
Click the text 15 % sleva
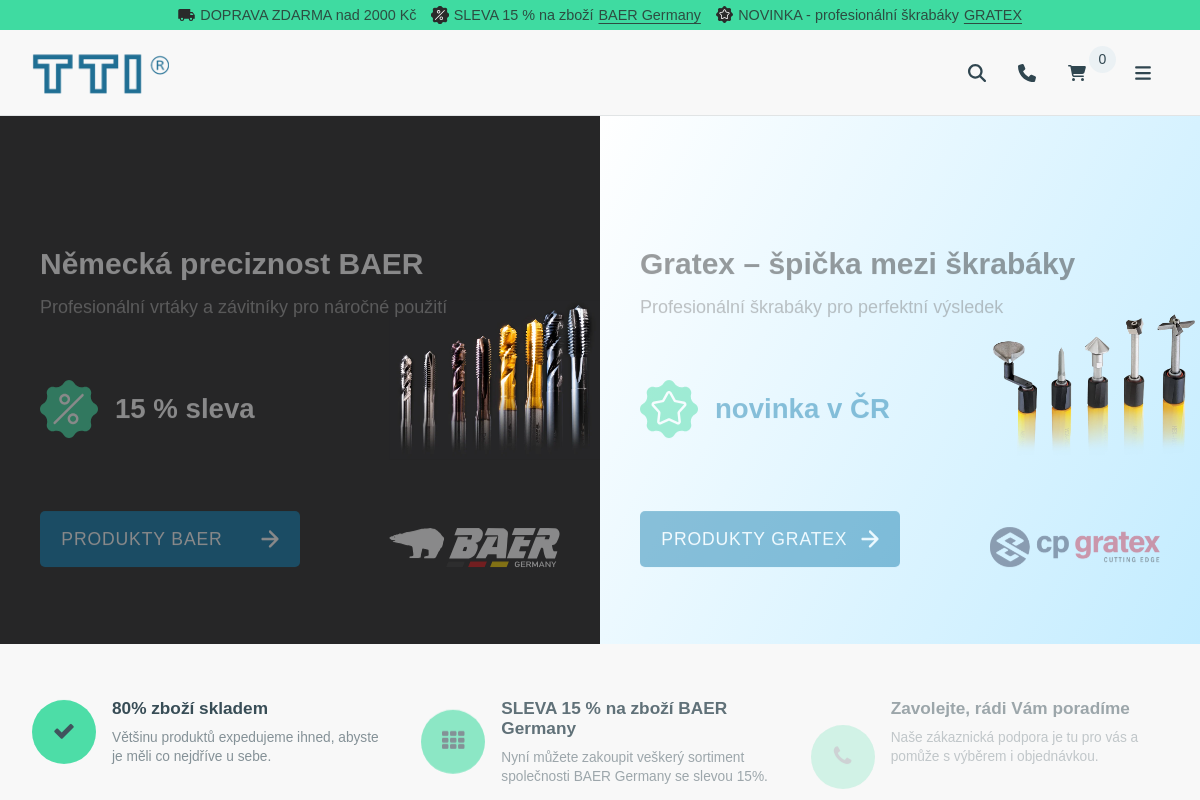tap(185, 409)
